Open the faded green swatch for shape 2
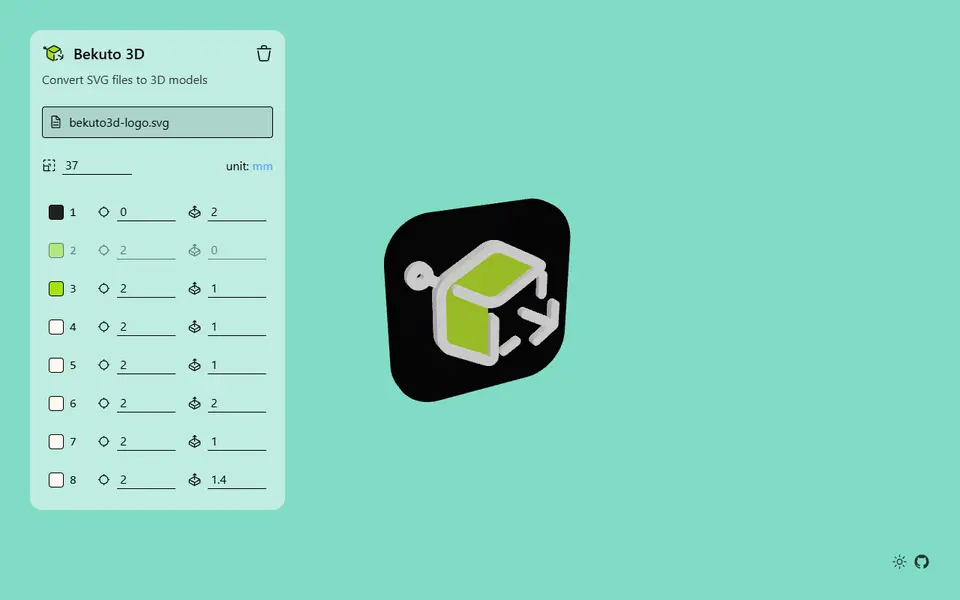960x600 pixels. (x=56, y=250)
